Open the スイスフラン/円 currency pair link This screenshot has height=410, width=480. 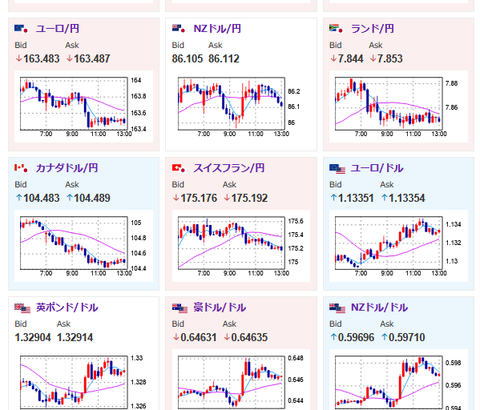pos(229,168)
